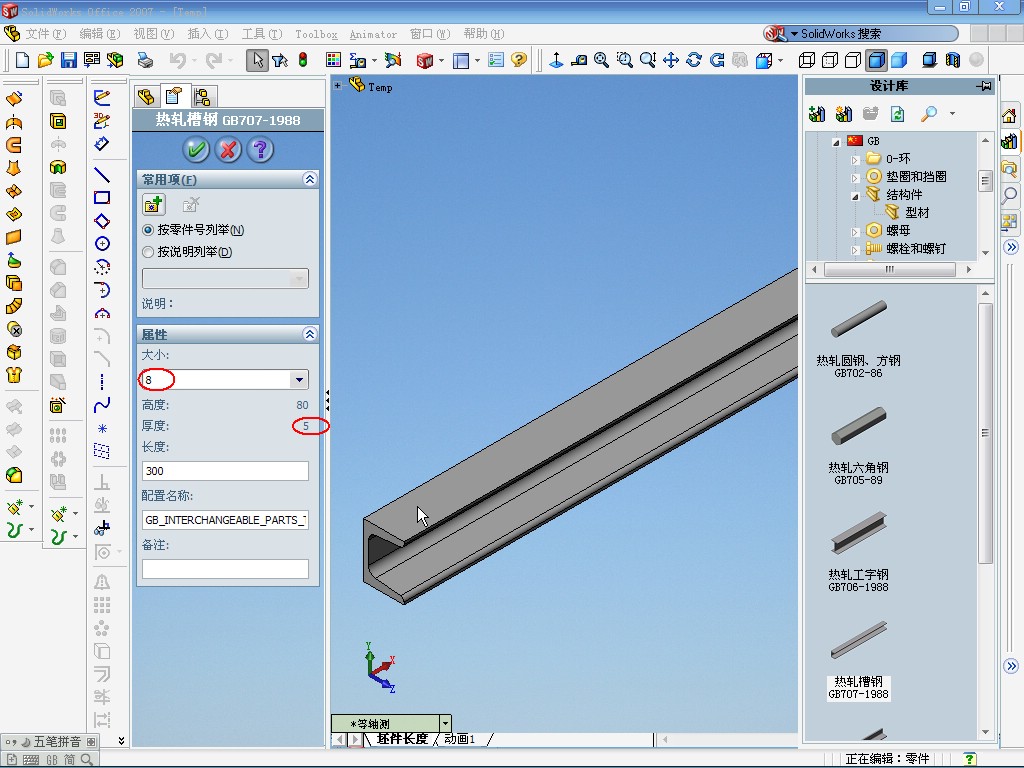The height and width of the screenshot is (768, 1024).
Task: Open the 文件 menu
Action: 46,34
